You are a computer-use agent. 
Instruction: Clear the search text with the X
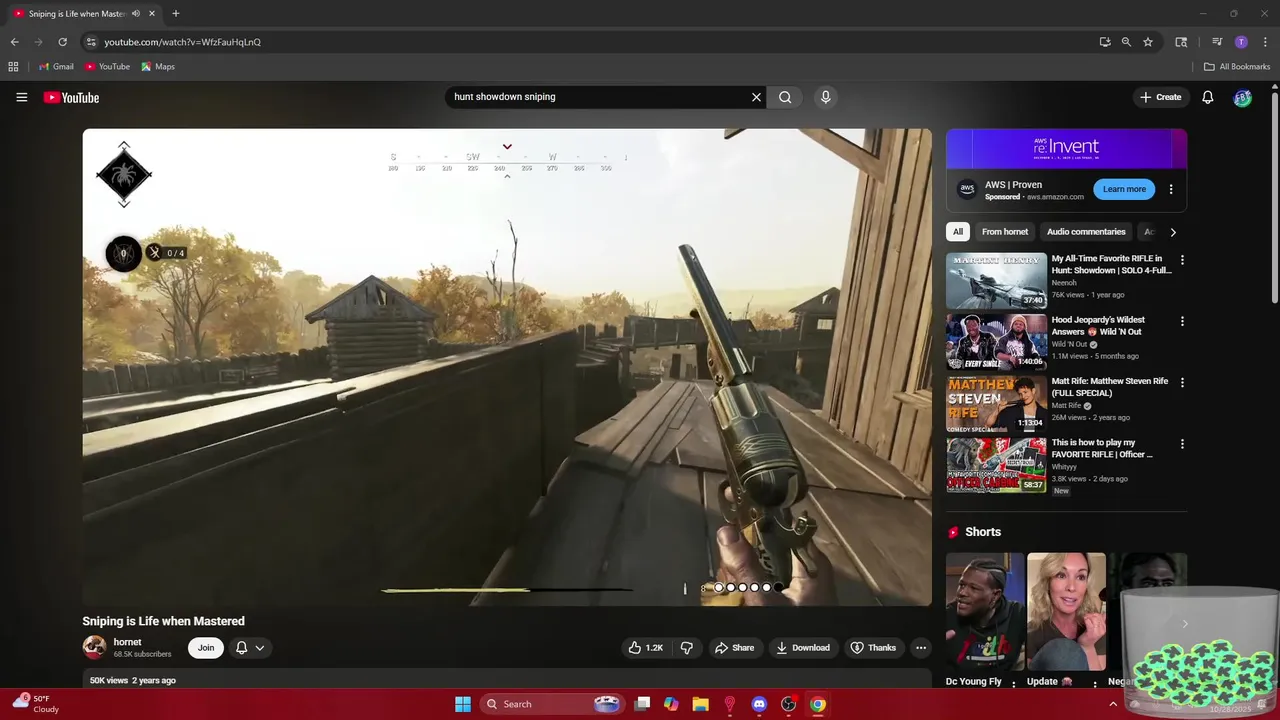point(756,97)
